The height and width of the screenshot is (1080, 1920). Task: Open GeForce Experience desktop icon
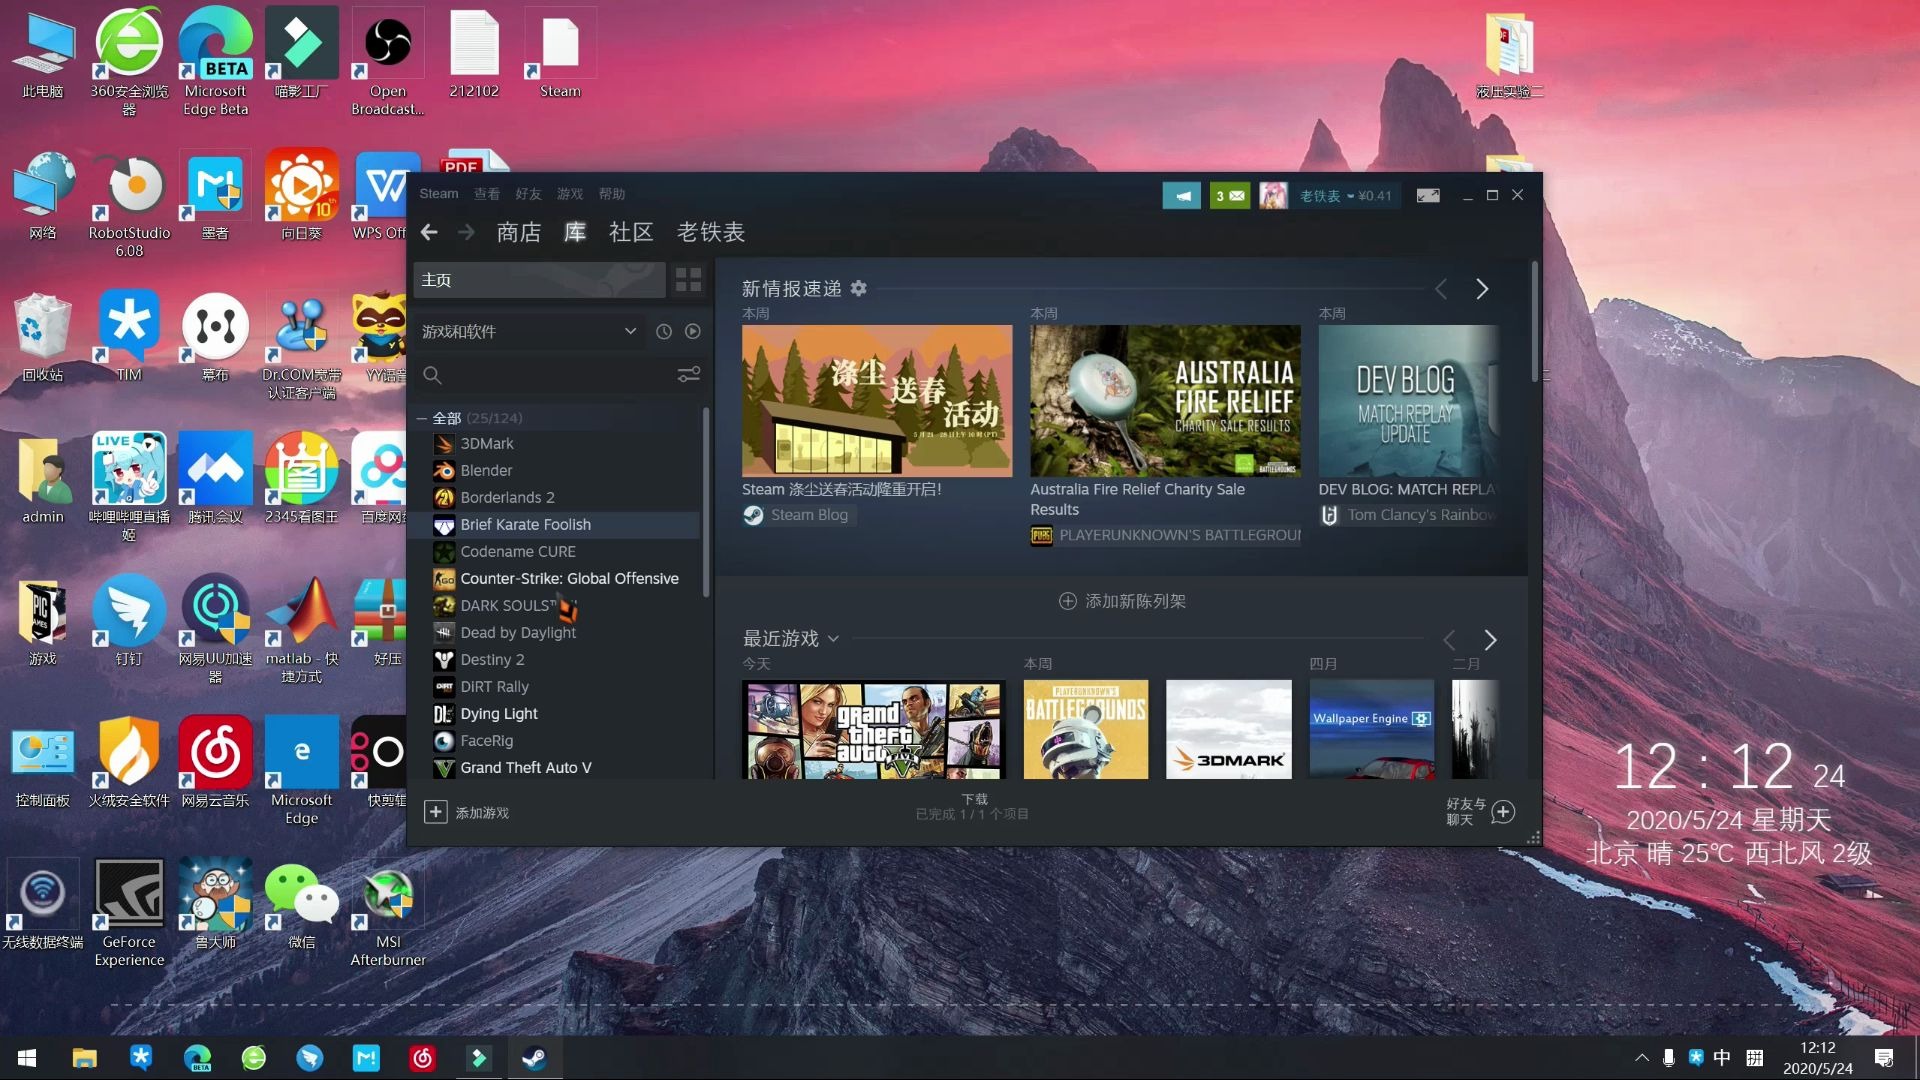click(x=129, y=912)
